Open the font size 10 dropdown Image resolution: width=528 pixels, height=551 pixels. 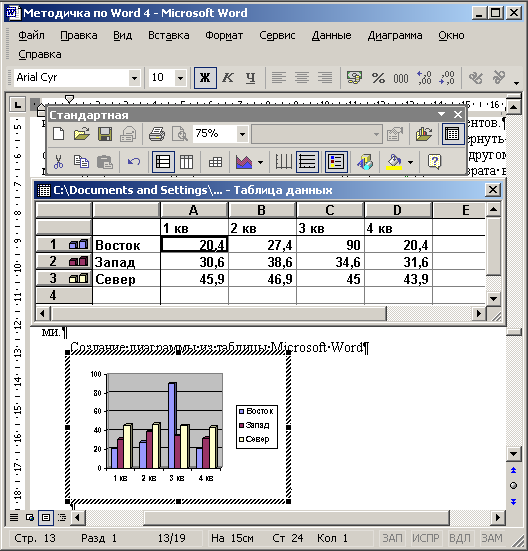click(180, 78)
